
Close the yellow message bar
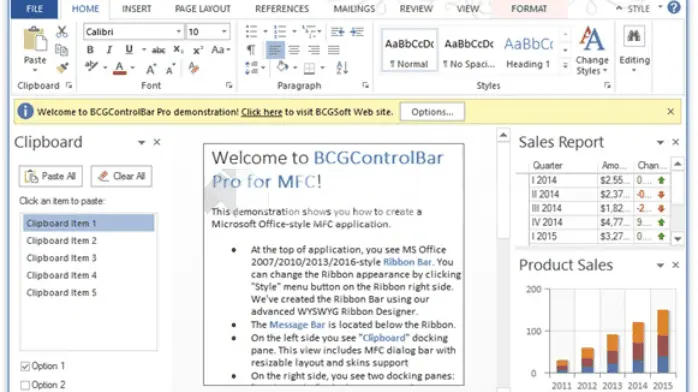(x=670, y=112)
